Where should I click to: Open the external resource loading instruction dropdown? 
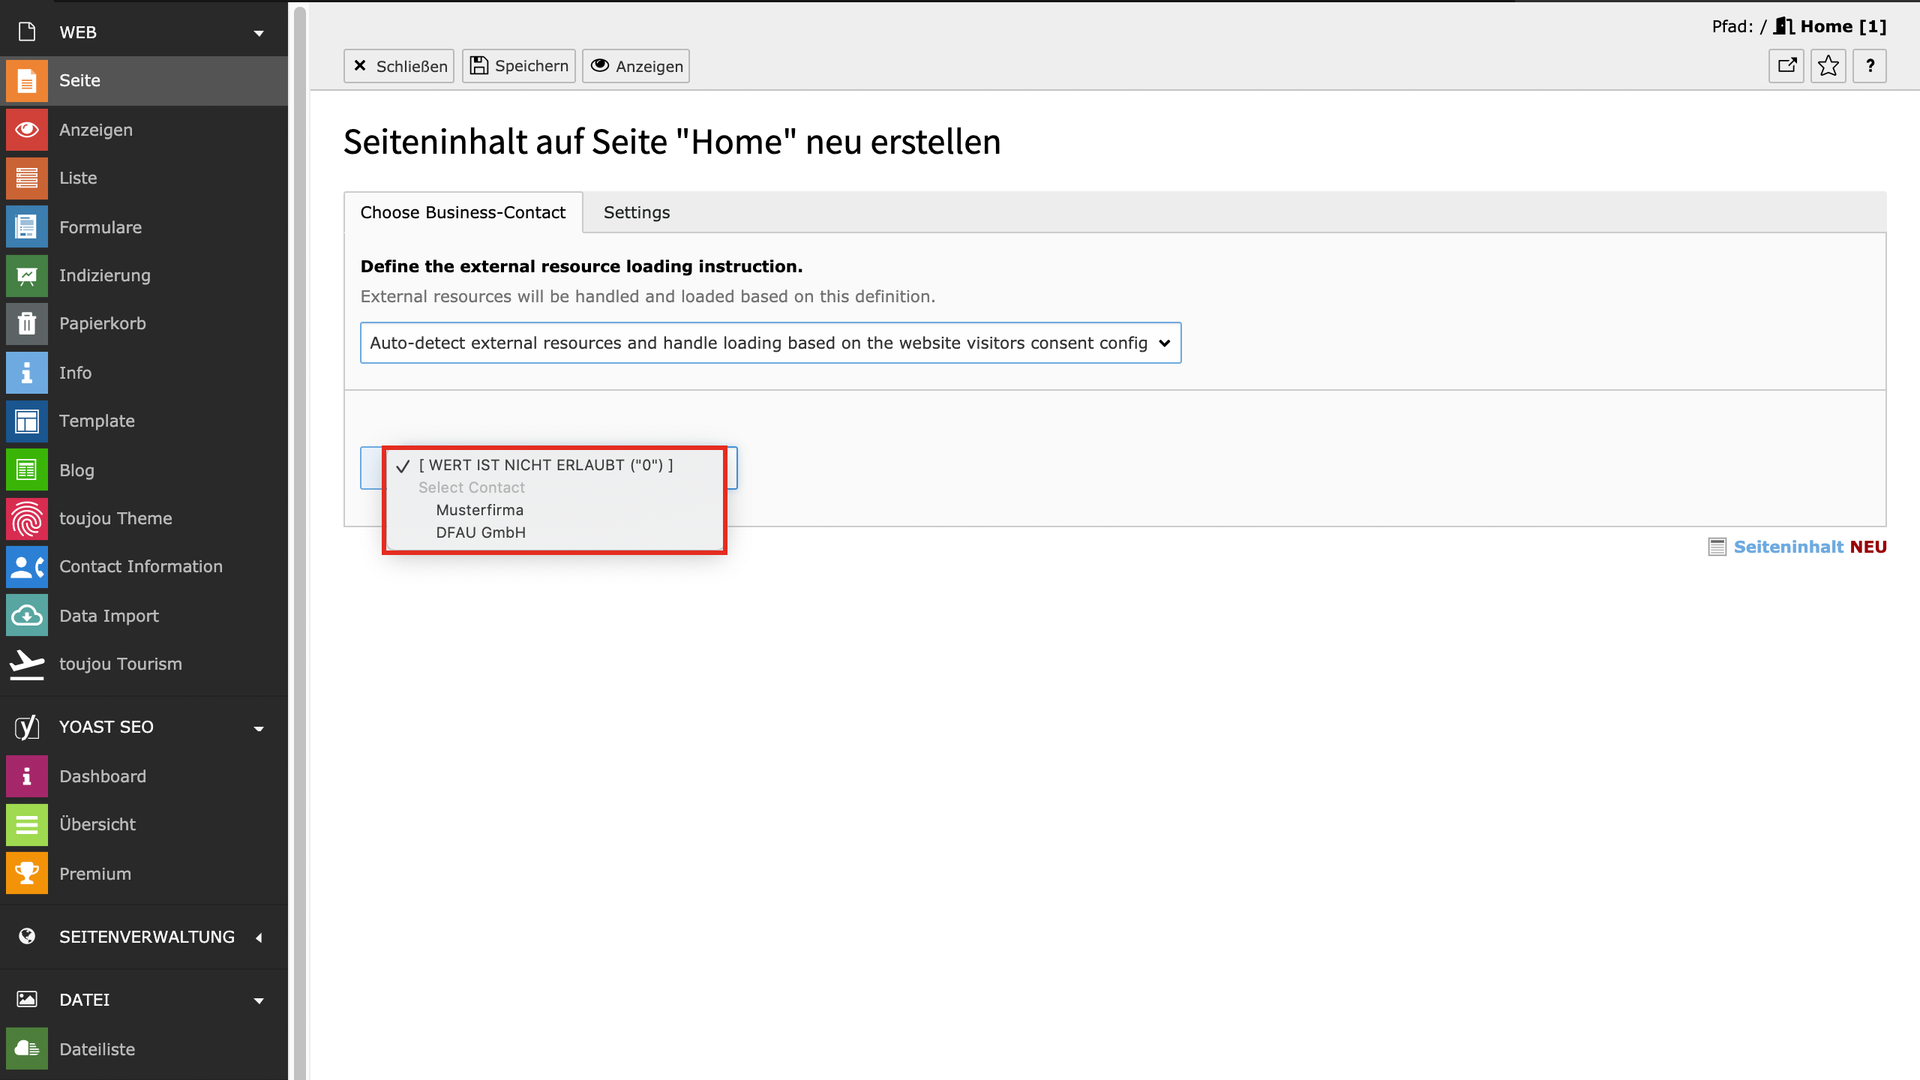770,343
